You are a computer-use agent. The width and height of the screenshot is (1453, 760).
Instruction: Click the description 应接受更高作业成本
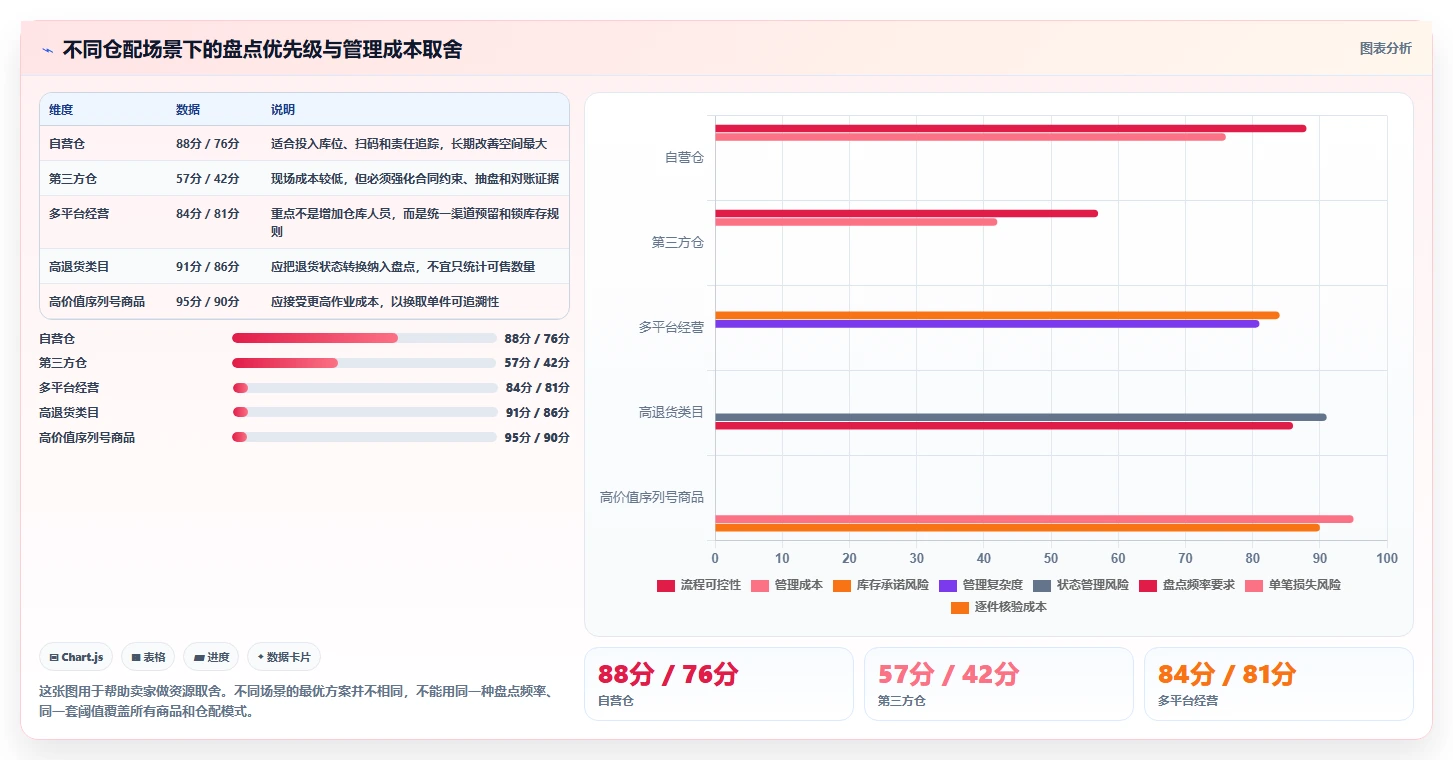385,302
